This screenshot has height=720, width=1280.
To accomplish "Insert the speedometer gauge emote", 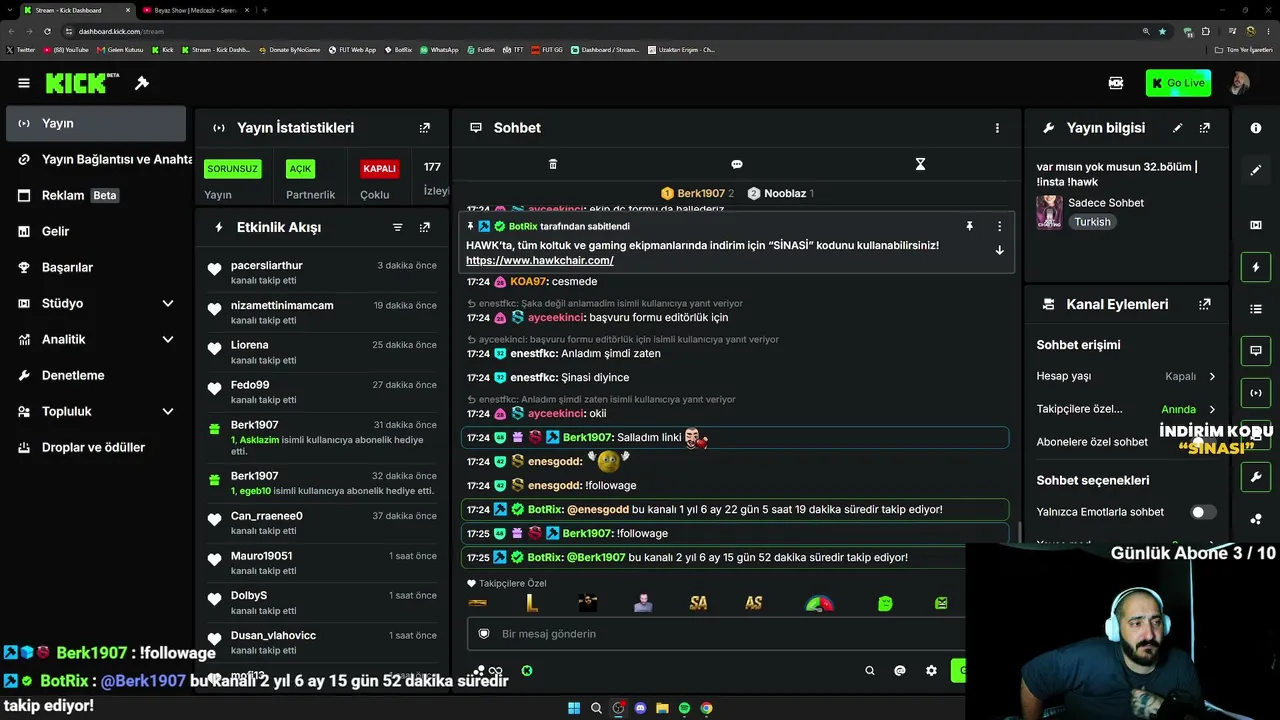I will 819,603.
